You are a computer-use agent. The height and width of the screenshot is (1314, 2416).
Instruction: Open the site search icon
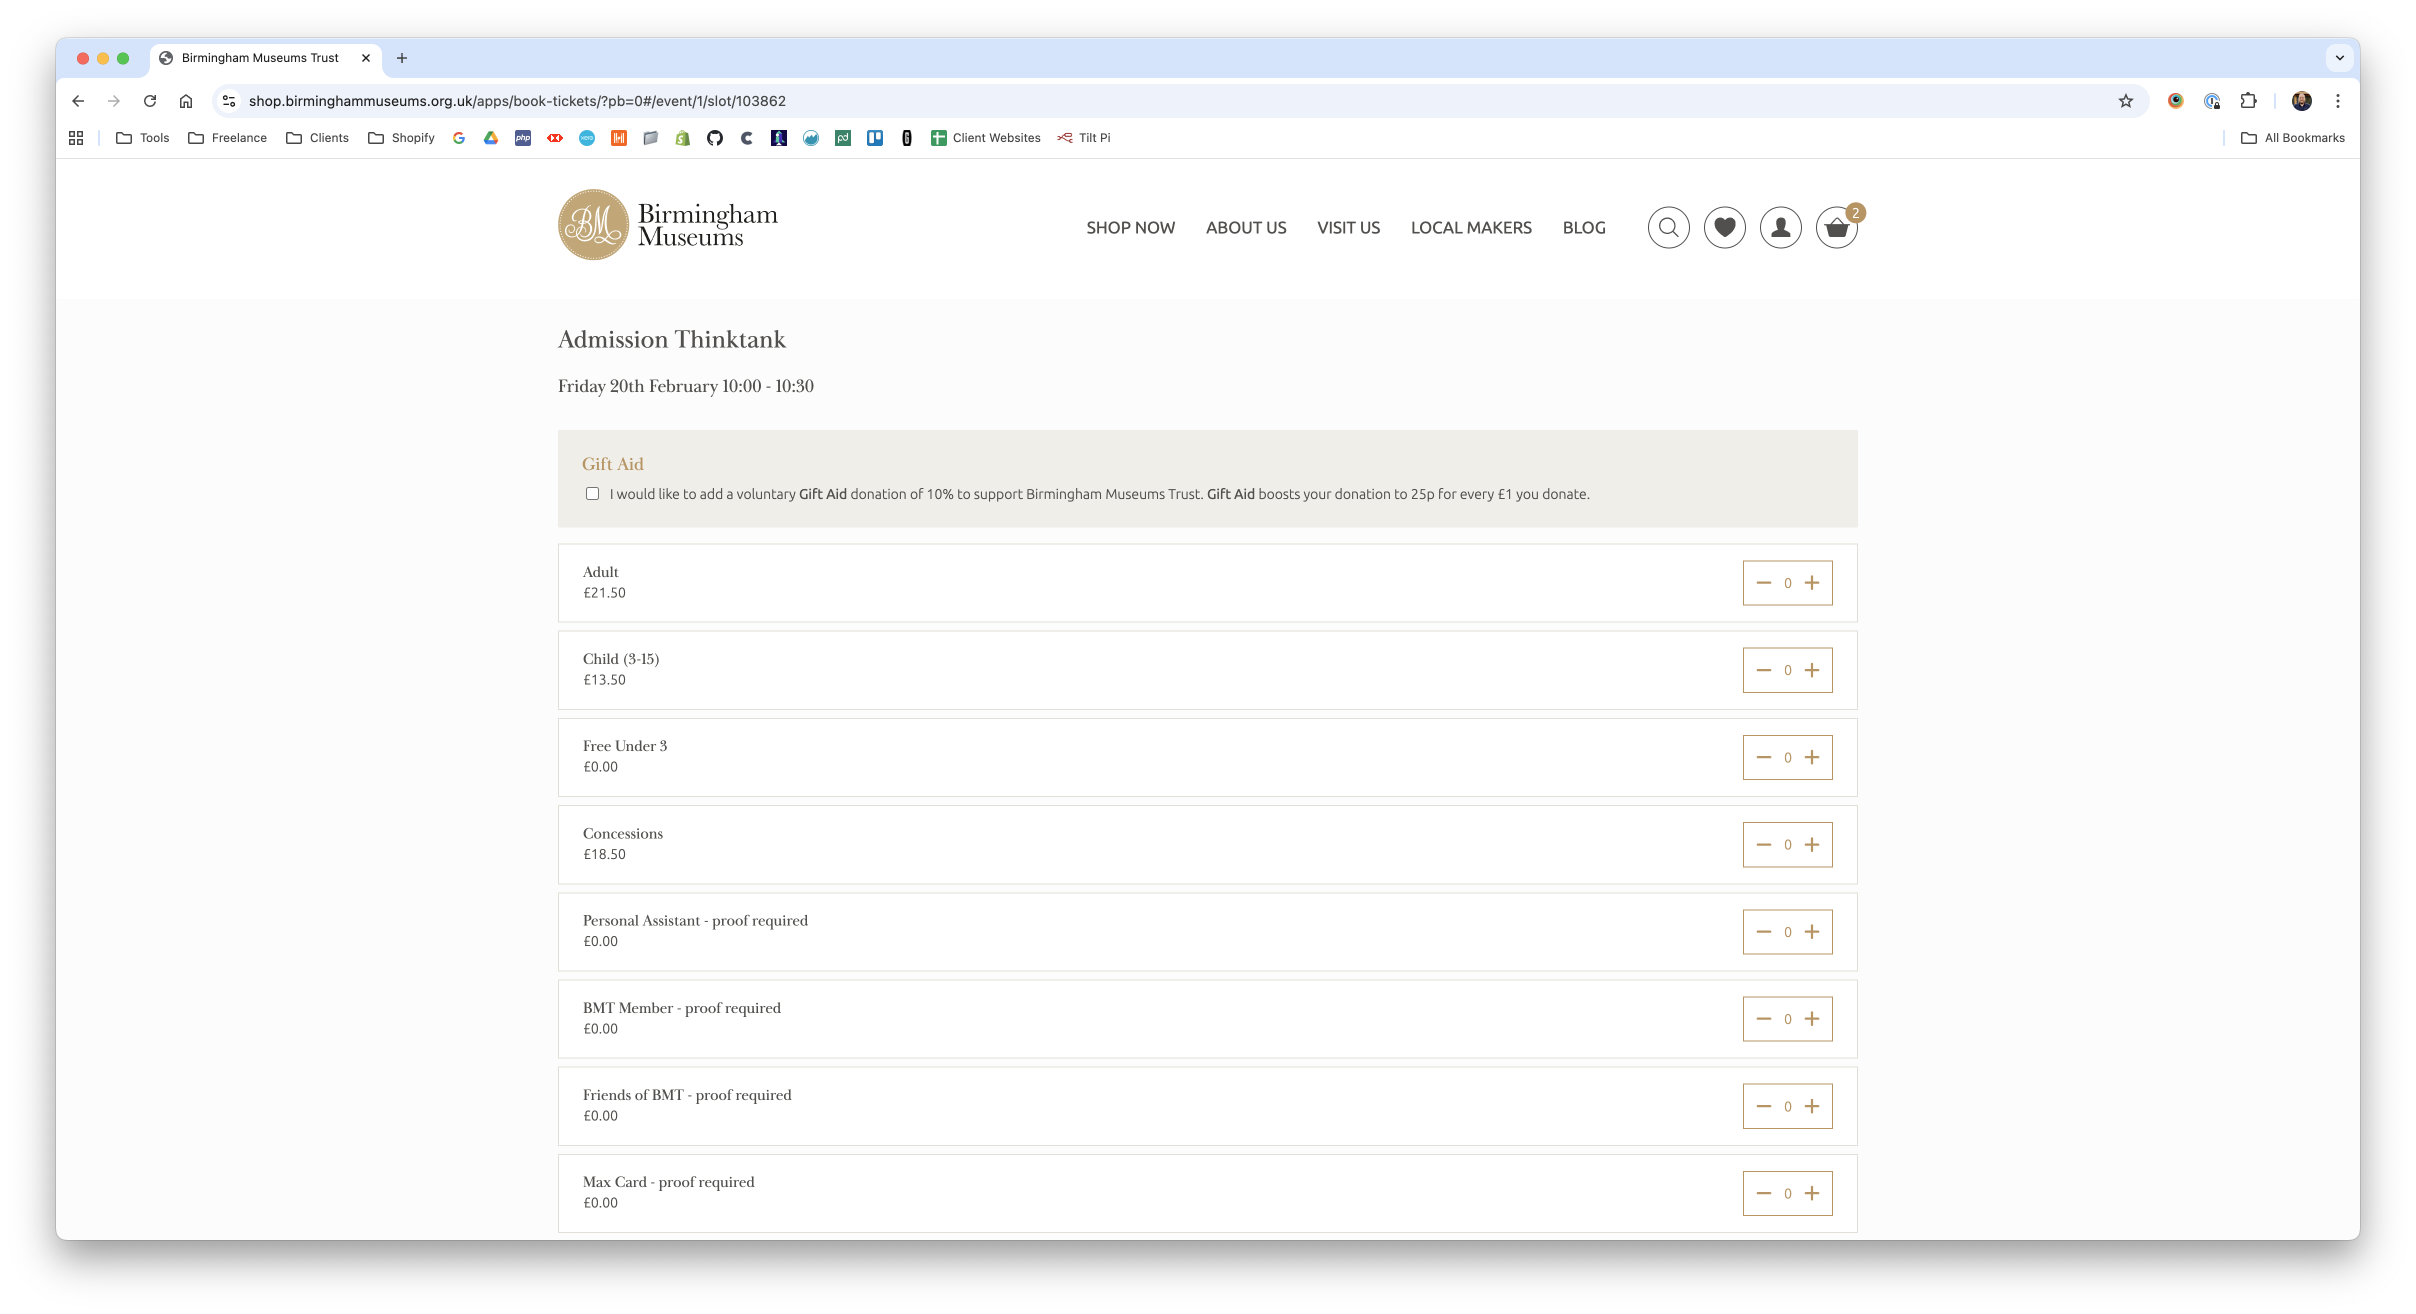[1666, 227]
